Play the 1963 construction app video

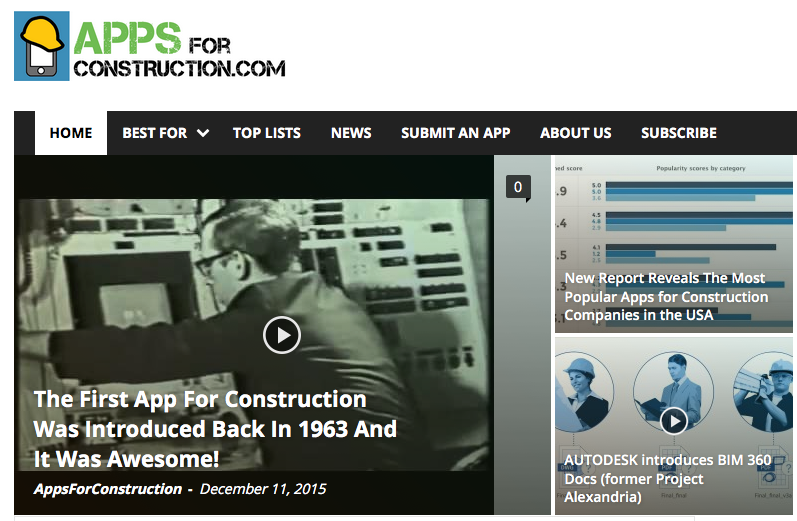tap(282, 335)
